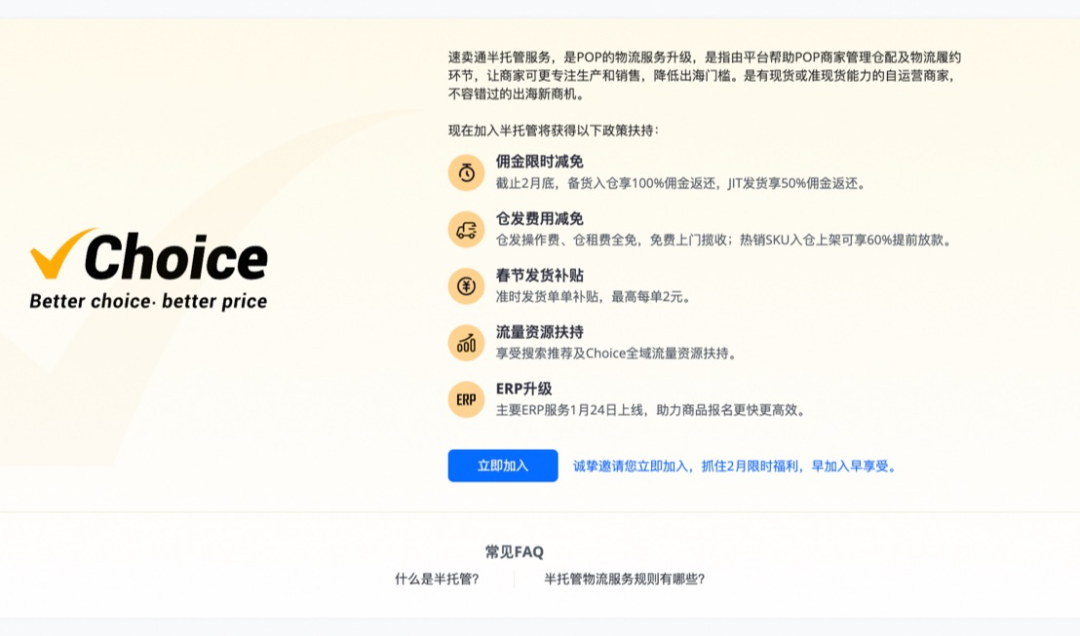Click the stopwatch icon beside 佣金限时减免
The image size is (1080, 636).
465,171
